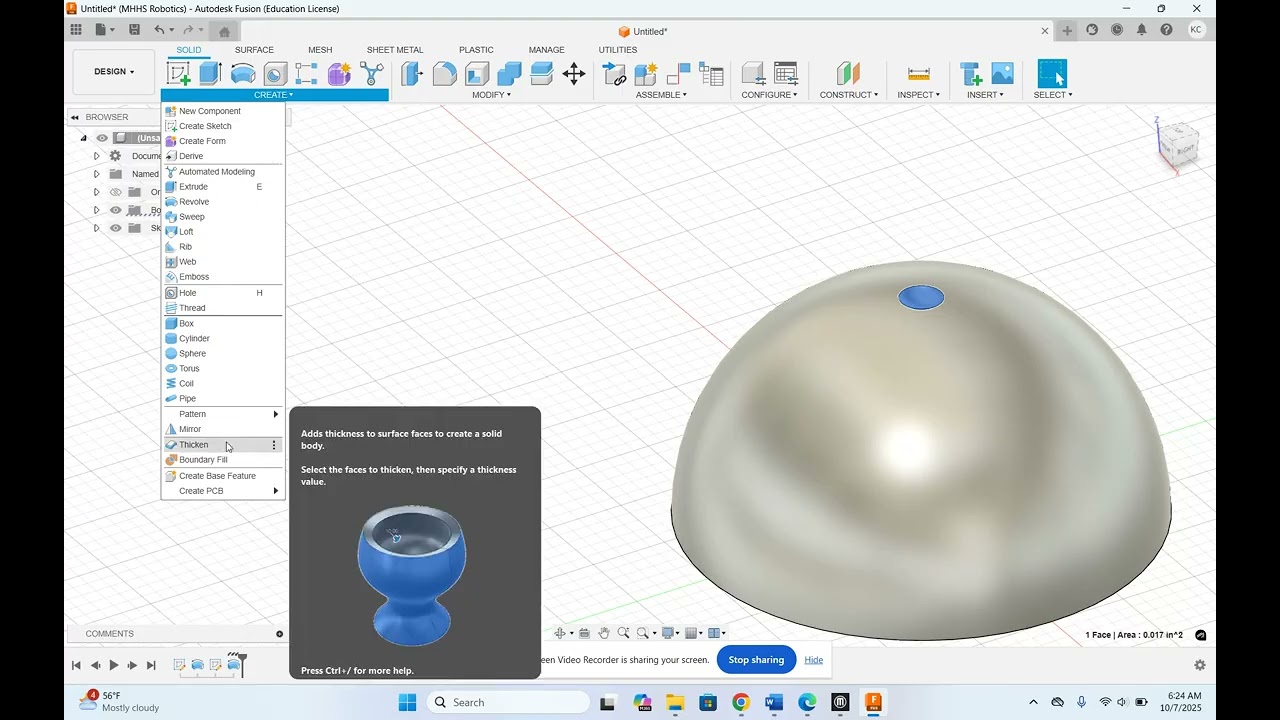The height and width of the screenshot is (720, 1280).
Task: Open timeline settings gear icon
Action: pyautogui.click(x=1200, y=665)
